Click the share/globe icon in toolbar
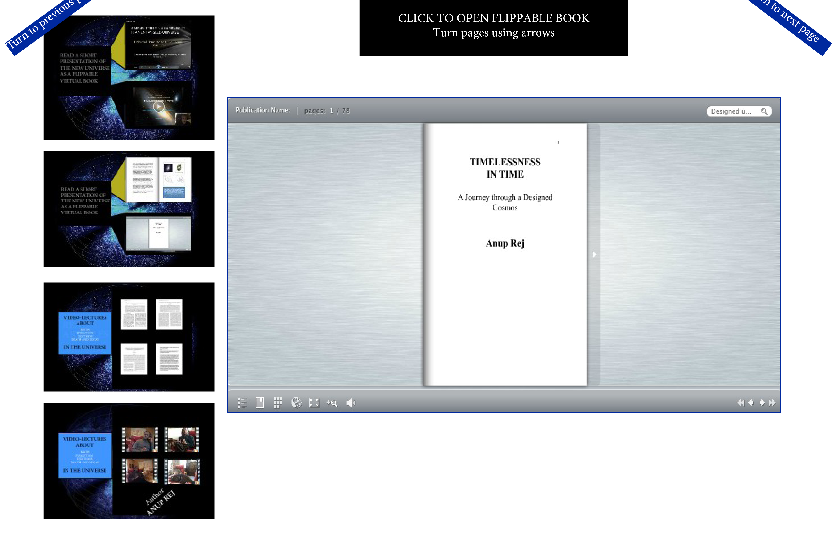 coord(296,403)
